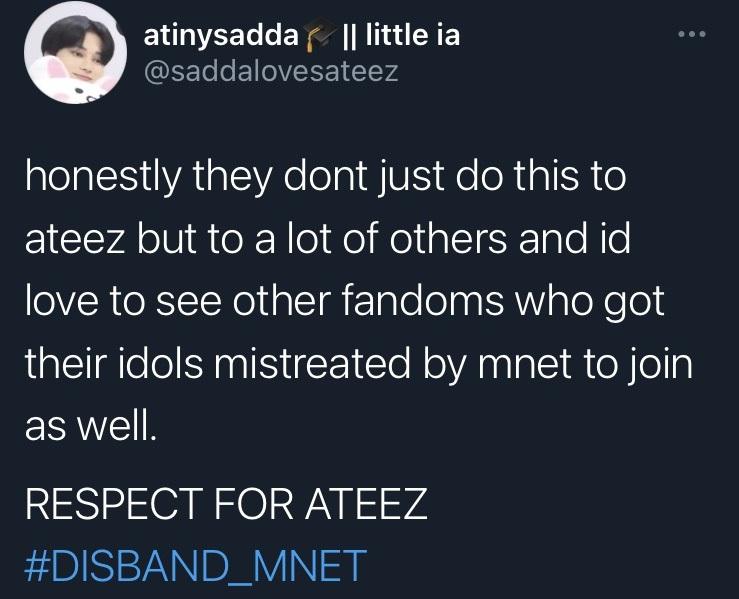Click the word 'others' in second line

pyautogui.click(x=450, y=238)
